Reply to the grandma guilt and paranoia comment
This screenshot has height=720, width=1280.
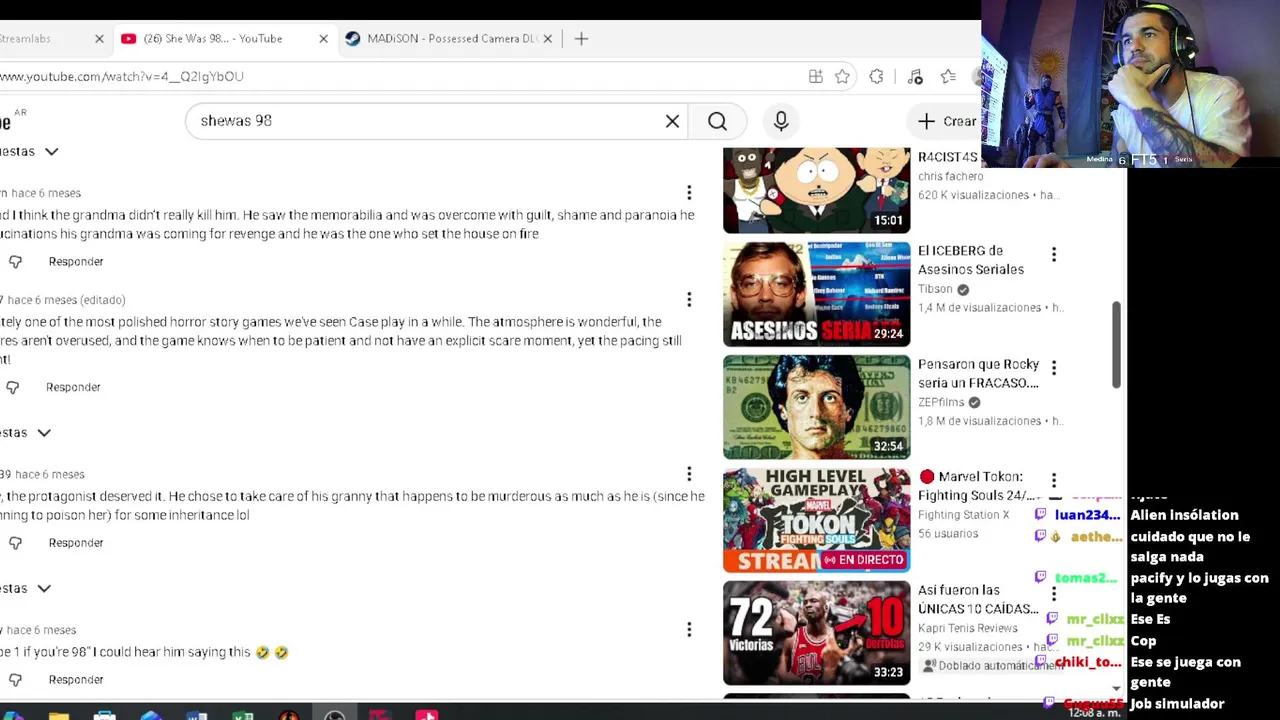click(76, 262)
